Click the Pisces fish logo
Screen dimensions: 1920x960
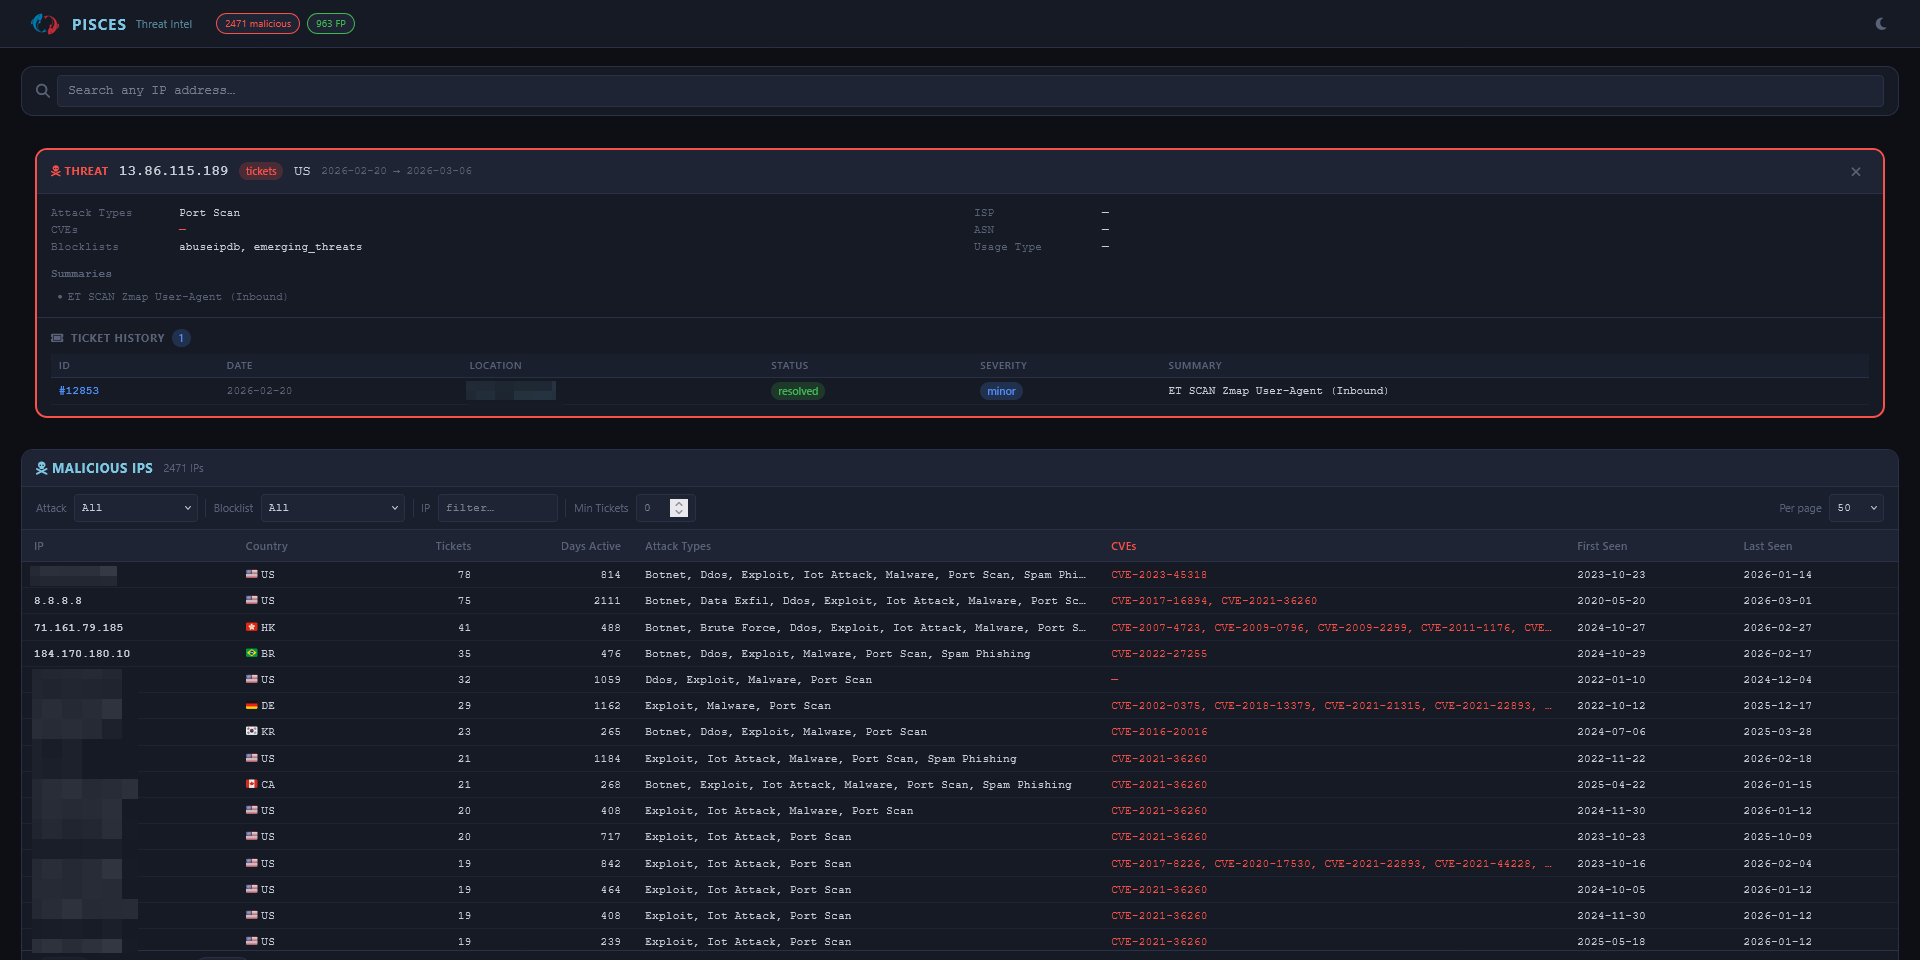click(44, 23)
